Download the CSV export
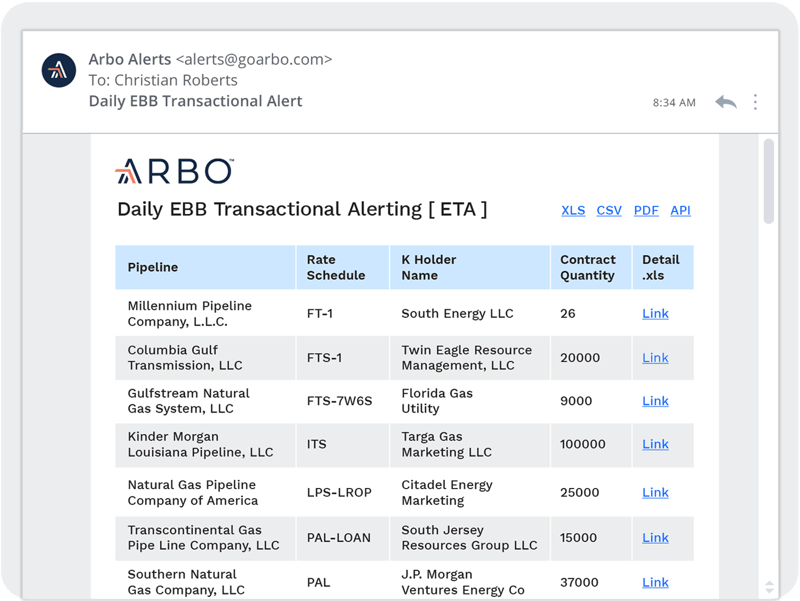The image size is (800, 601). click(609, 210)
